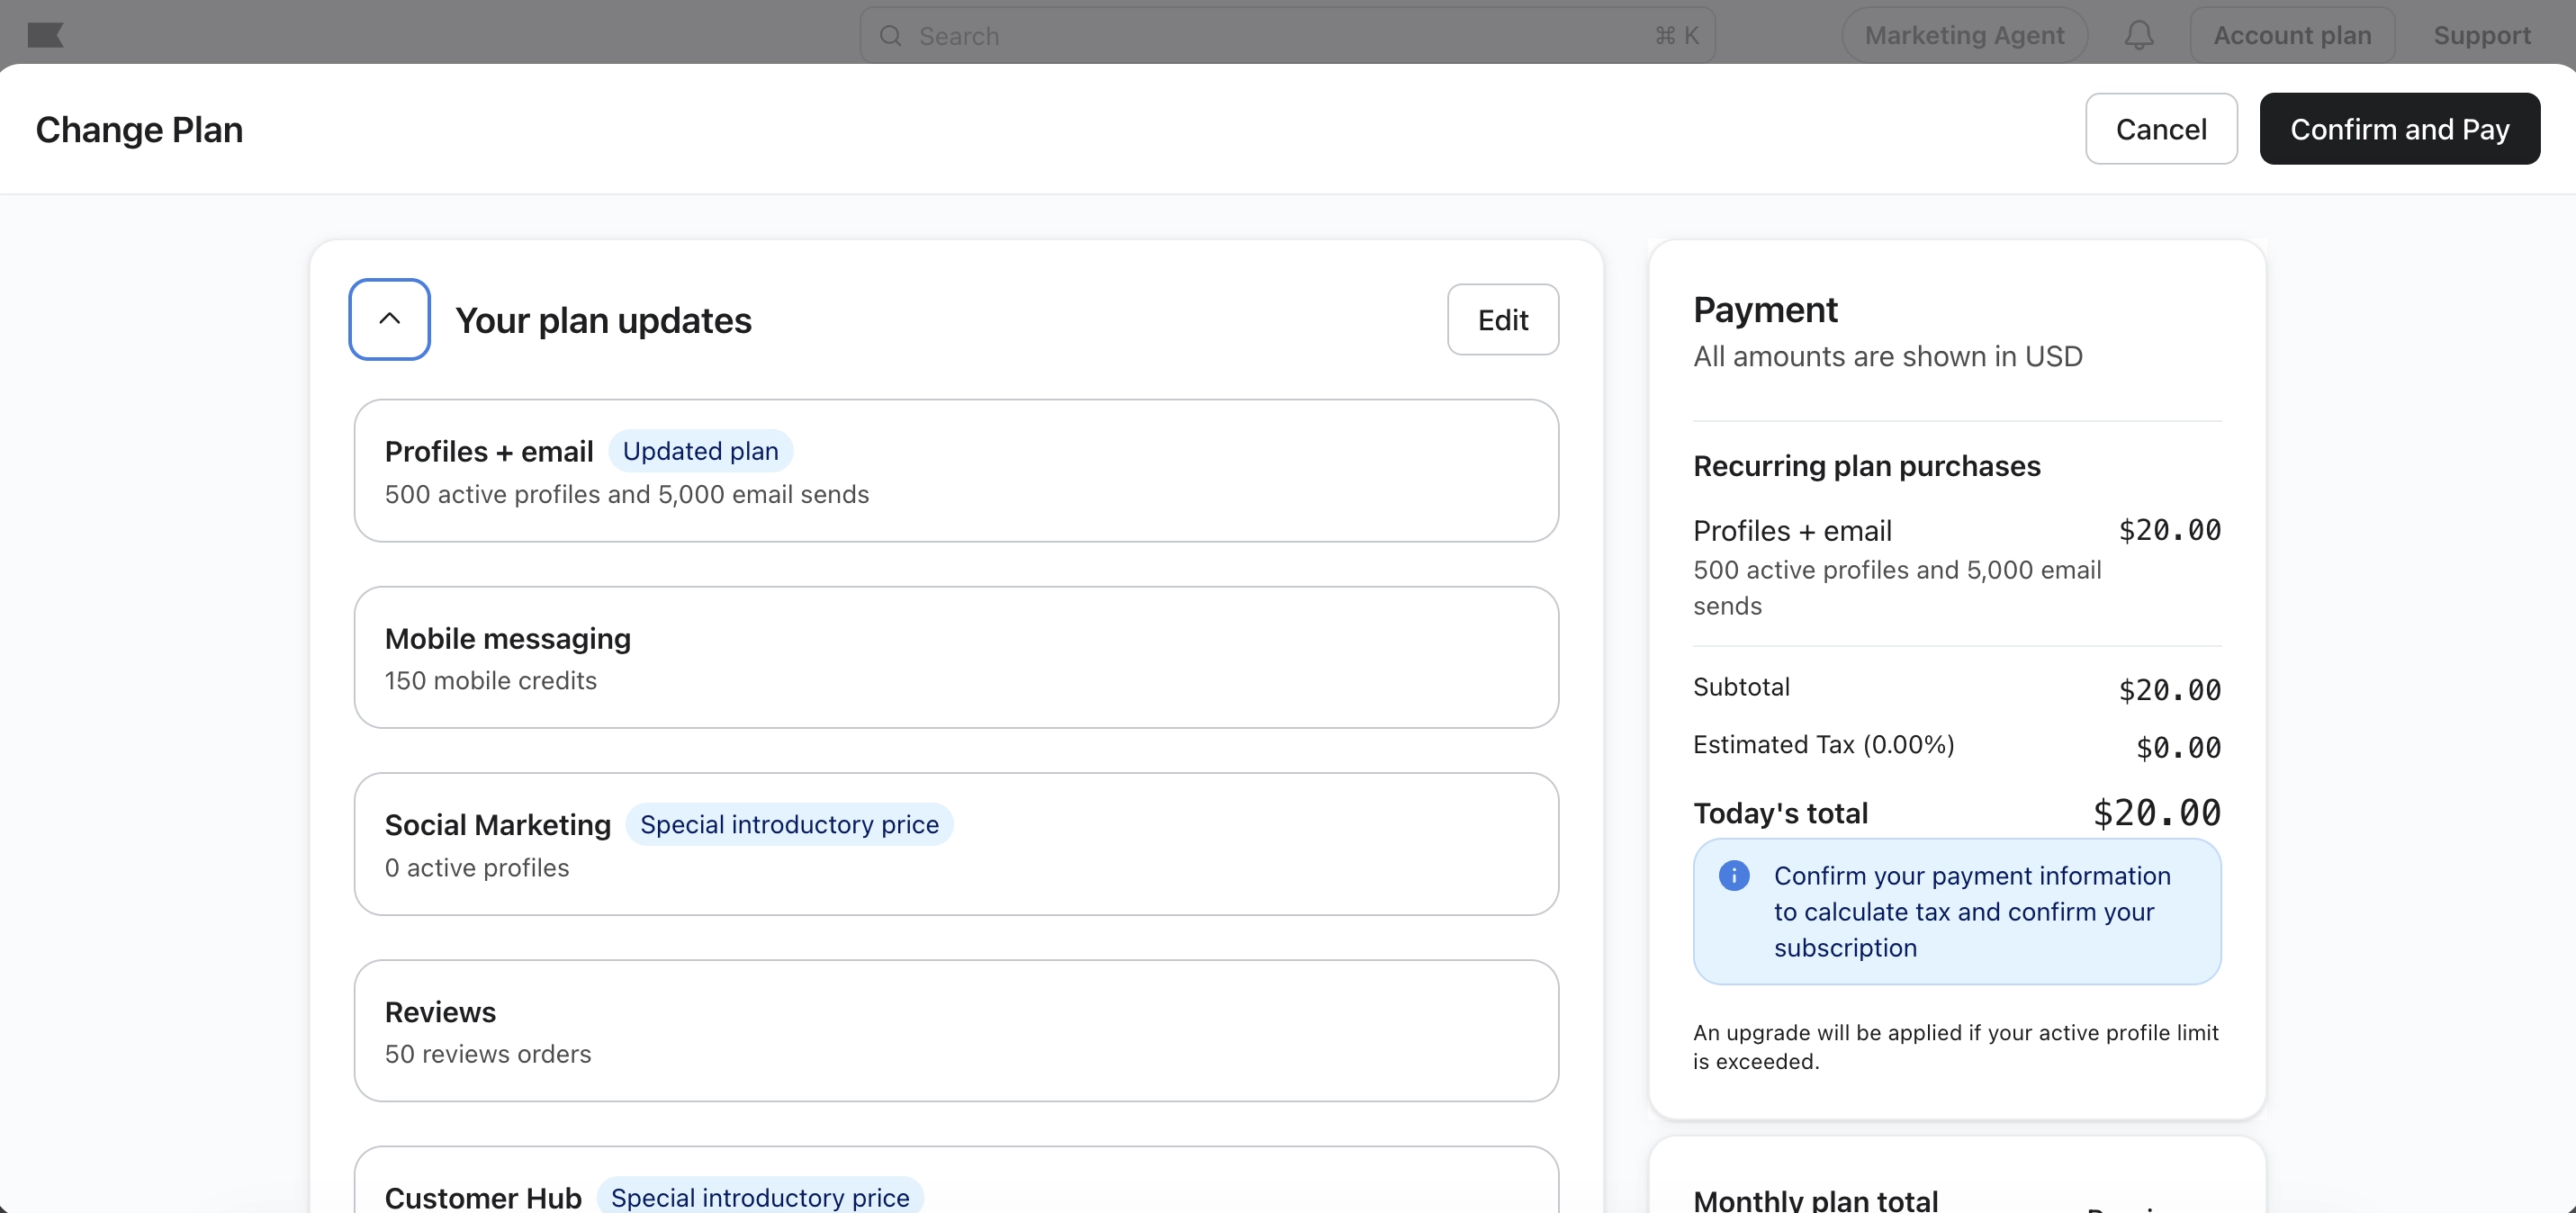Image resolution: width=2576 pixels, height=1213 pixels.
Task: Select the Profiles + email plan card
Action: [956, 471]
